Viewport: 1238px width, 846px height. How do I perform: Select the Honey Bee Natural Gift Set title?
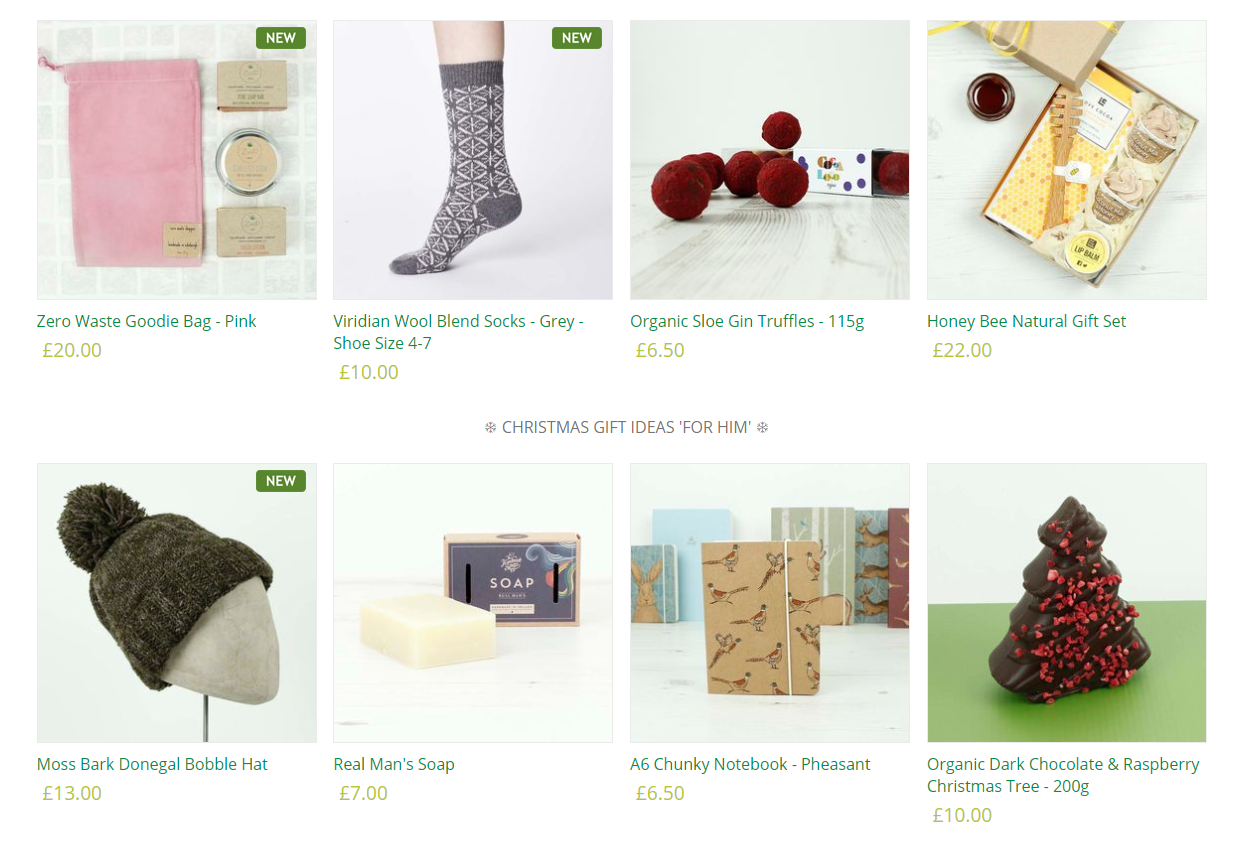(x=1026, y=321)
